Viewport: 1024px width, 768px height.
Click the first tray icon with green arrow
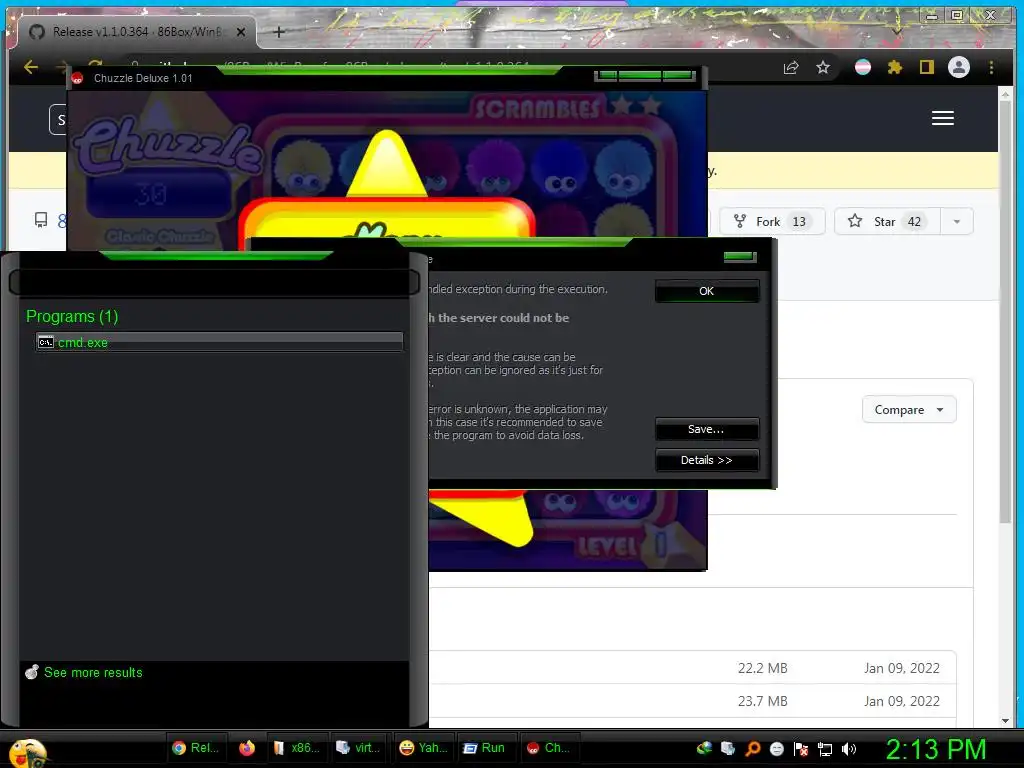[704, 749]
